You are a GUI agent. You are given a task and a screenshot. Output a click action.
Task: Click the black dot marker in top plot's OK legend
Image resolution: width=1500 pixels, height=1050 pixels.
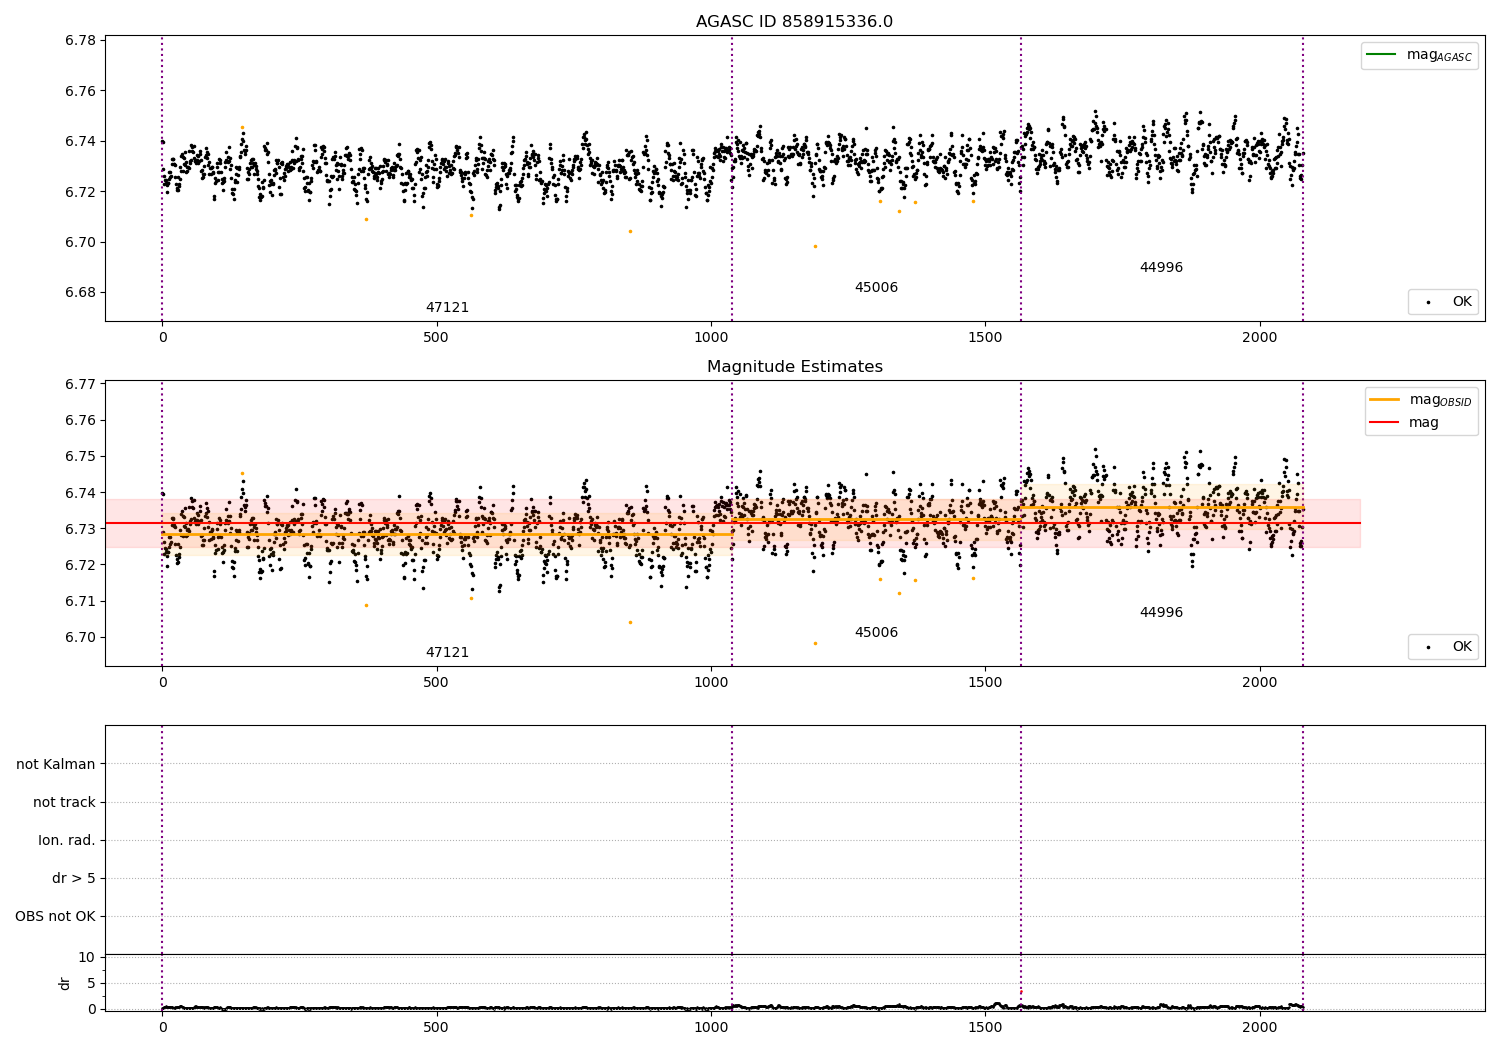pos(1428,302)
